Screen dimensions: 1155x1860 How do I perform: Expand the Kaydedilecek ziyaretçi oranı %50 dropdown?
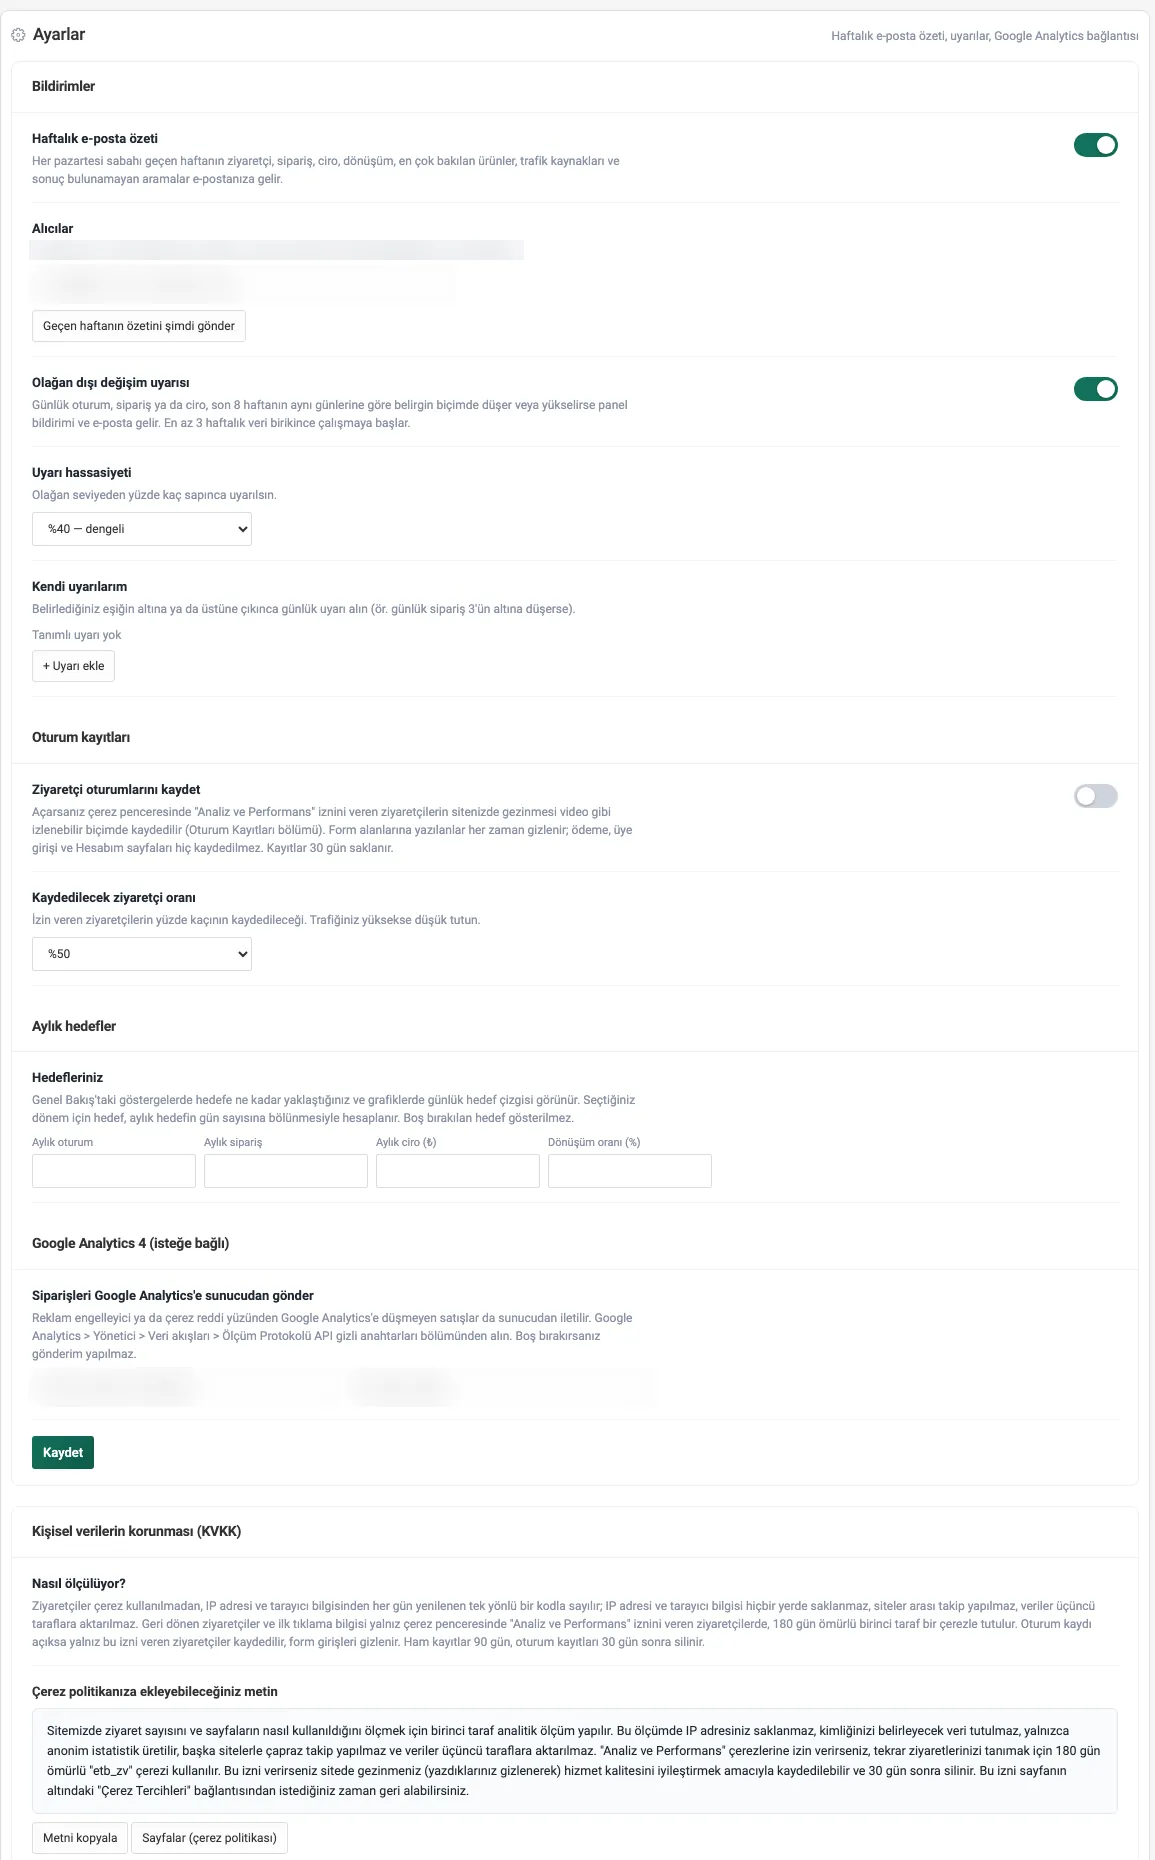click(x=142, y=954)
